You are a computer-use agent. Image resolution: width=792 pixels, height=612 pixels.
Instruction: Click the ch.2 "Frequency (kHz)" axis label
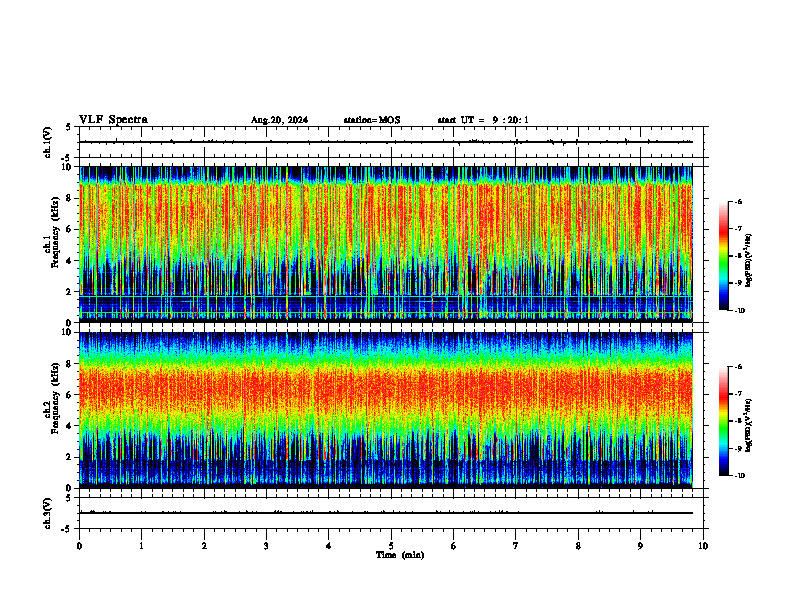55,398
